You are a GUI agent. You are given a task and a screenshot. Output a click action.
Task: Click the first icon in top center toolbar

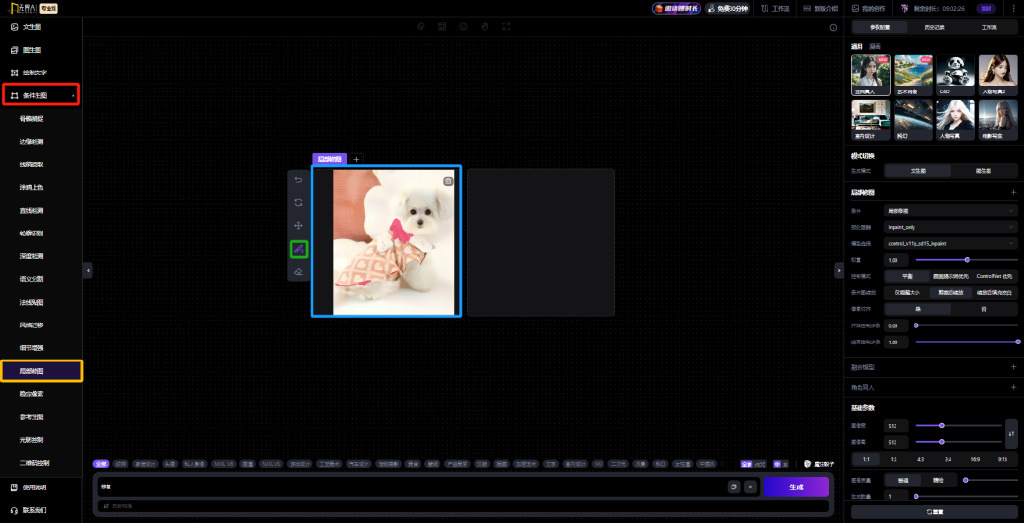(421, 27)
